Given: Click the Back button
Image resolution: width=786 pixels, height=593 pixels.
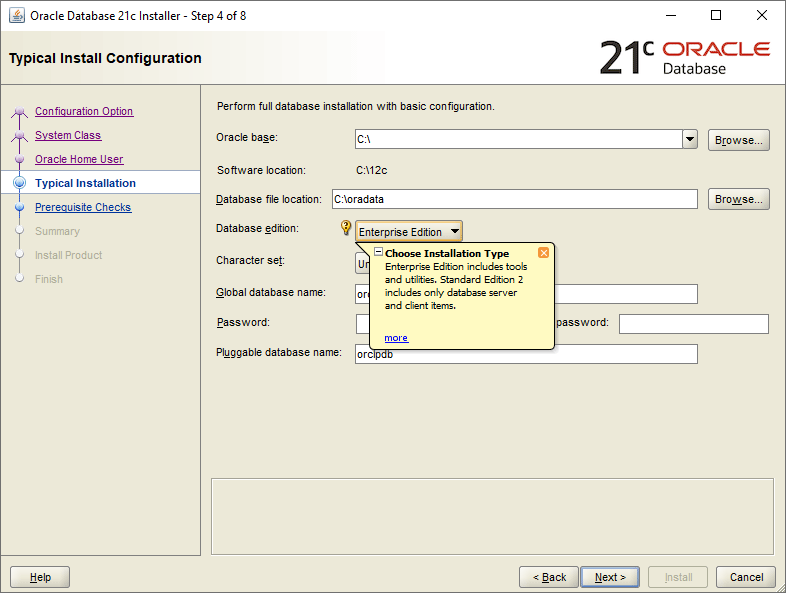Looking at the screenshot, I should [549, 577].
